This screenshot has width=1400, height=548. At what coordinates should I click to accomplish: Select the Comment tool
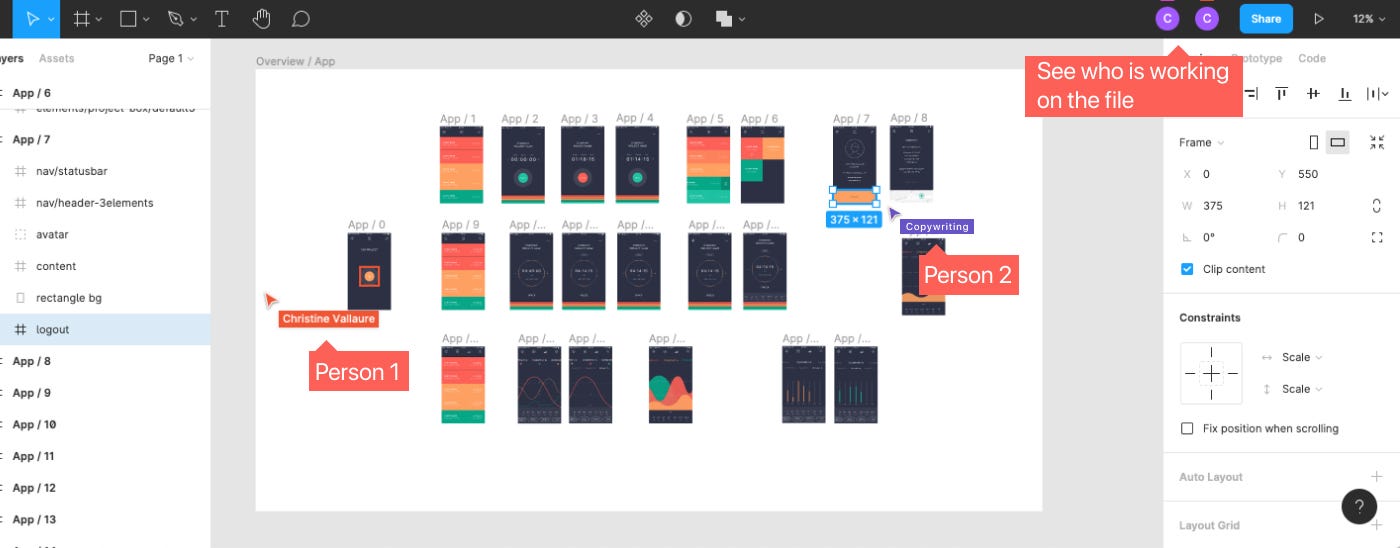pos(300,18)
